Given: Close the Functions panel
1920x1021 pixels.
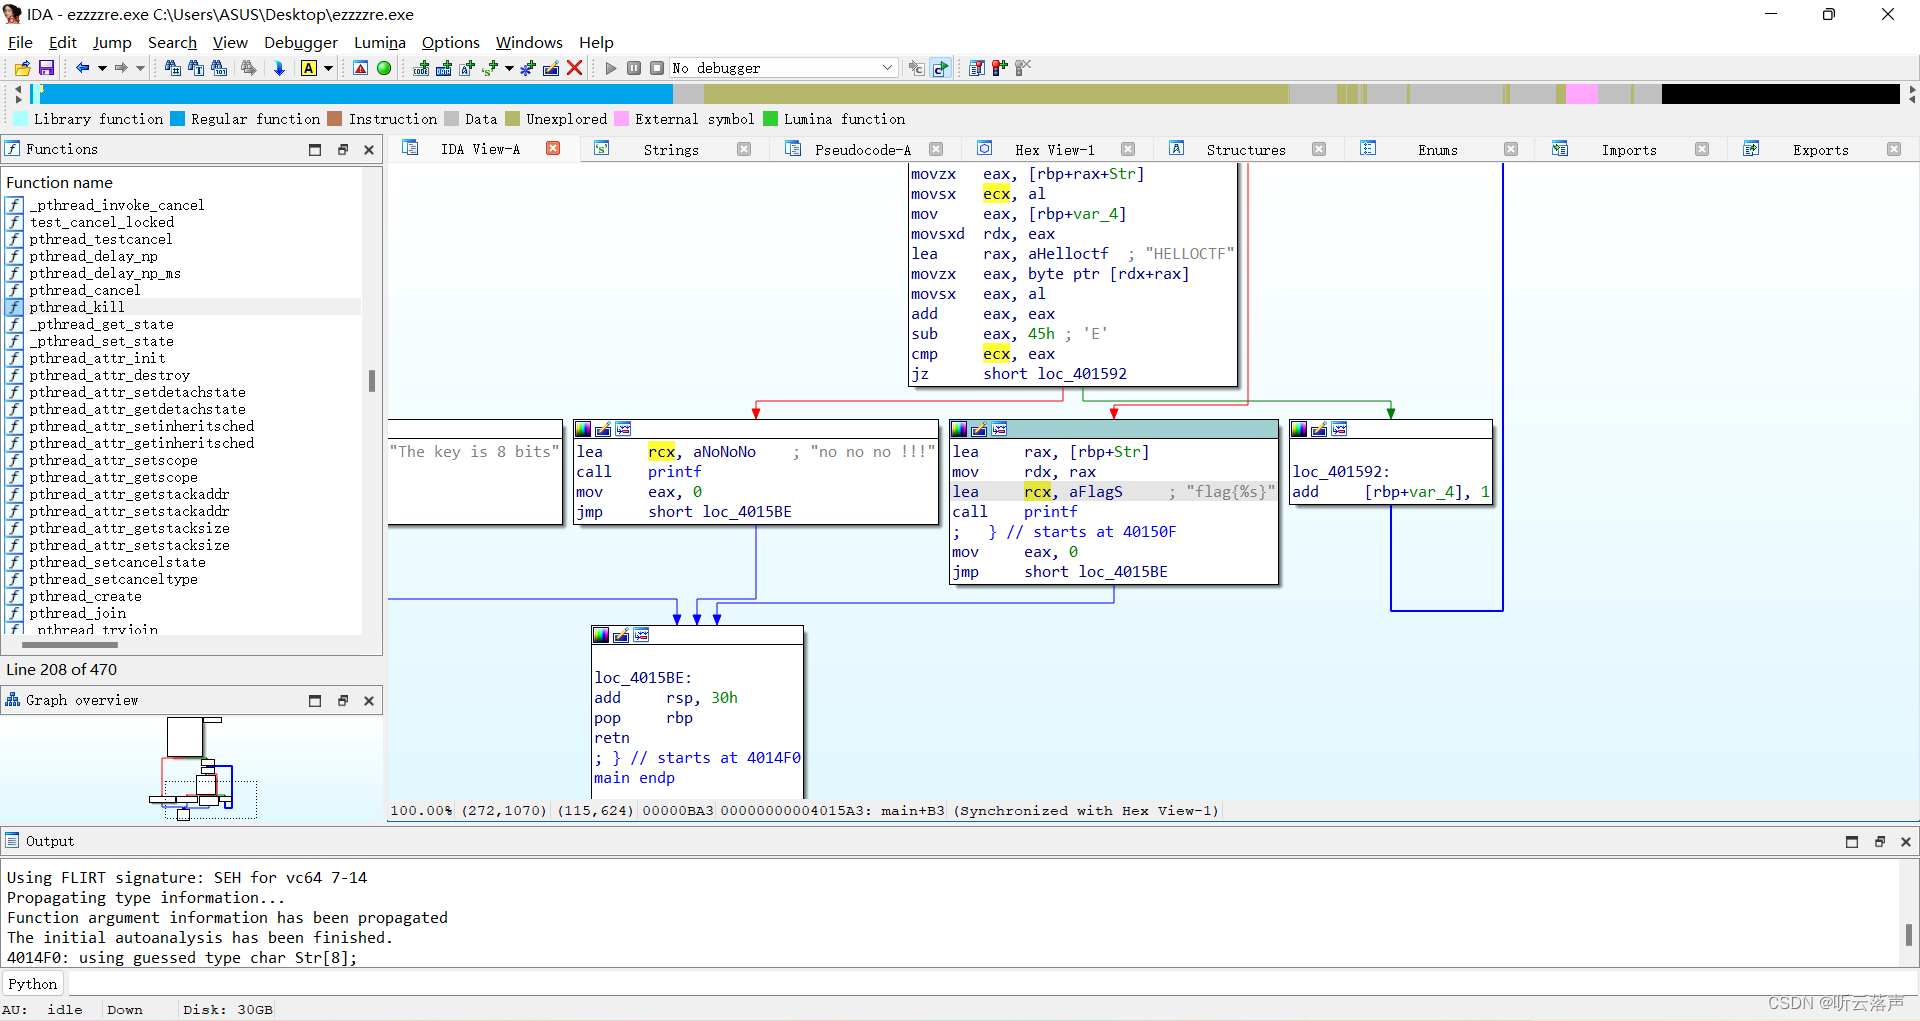Looking at the screenshot, I should [x=369, y=150].
